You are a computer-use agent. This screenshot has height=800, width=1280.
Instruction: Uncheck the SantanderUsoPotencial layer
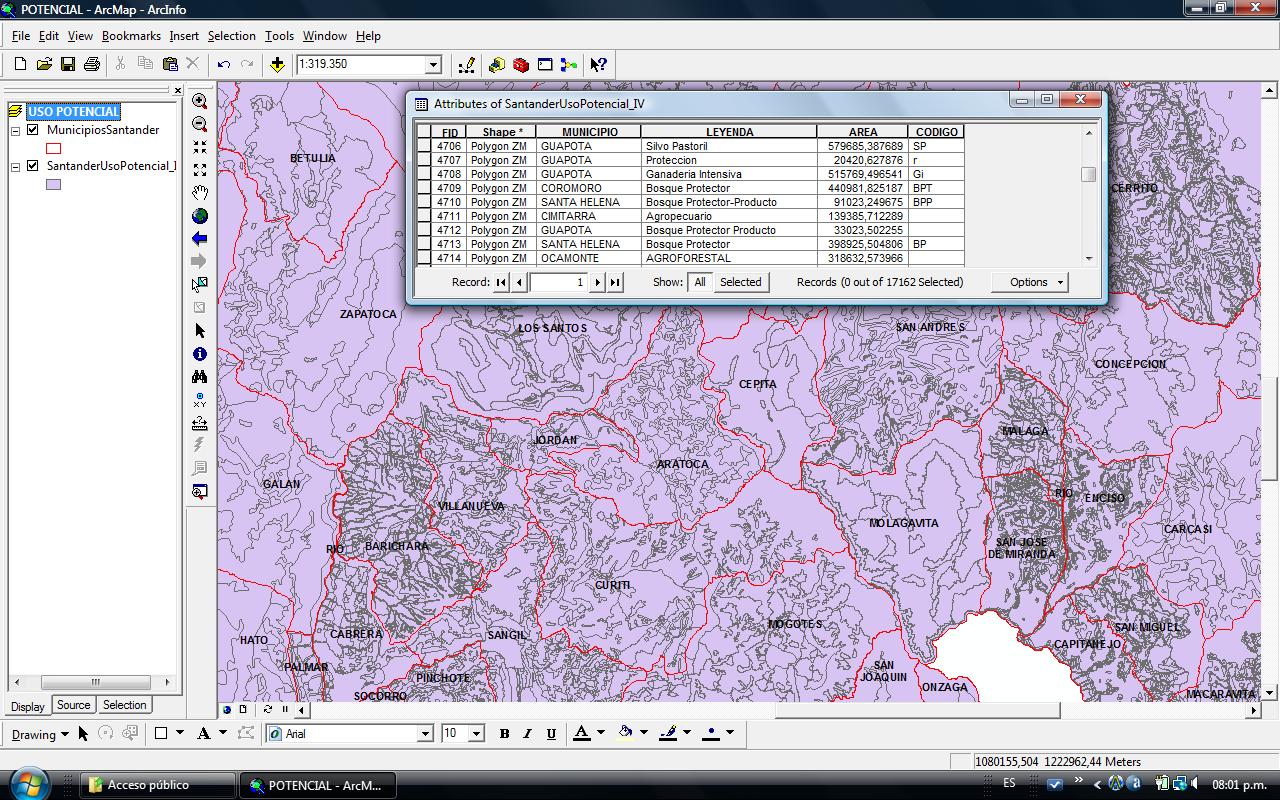pos(33,166)
